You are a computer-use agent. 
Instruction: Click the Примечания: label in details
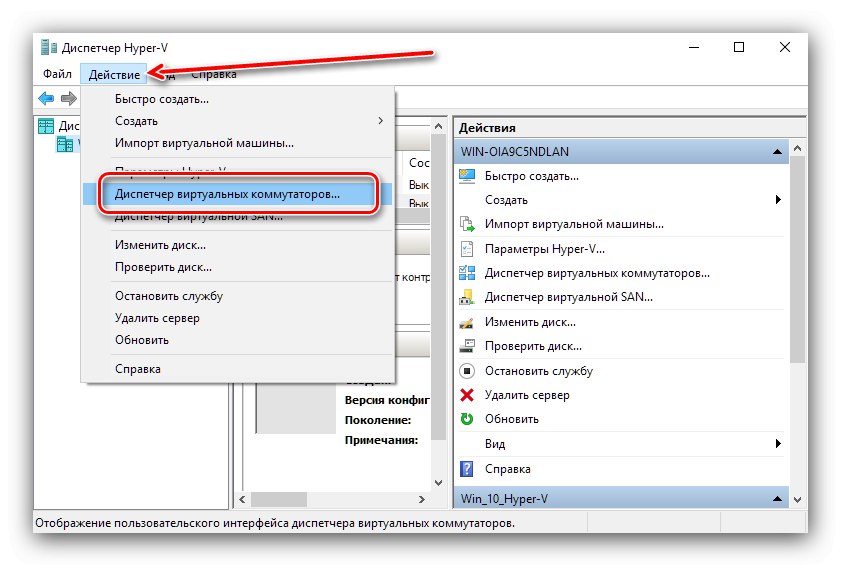point(381,440)
